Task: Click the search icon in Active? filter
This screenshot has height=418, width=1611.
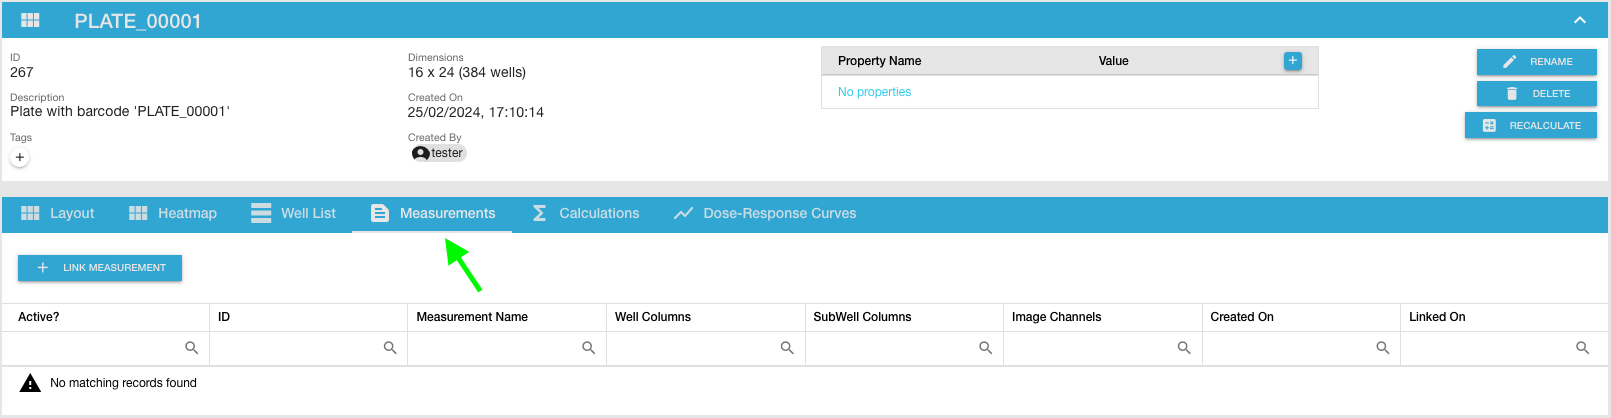Action: pos(191,348)
